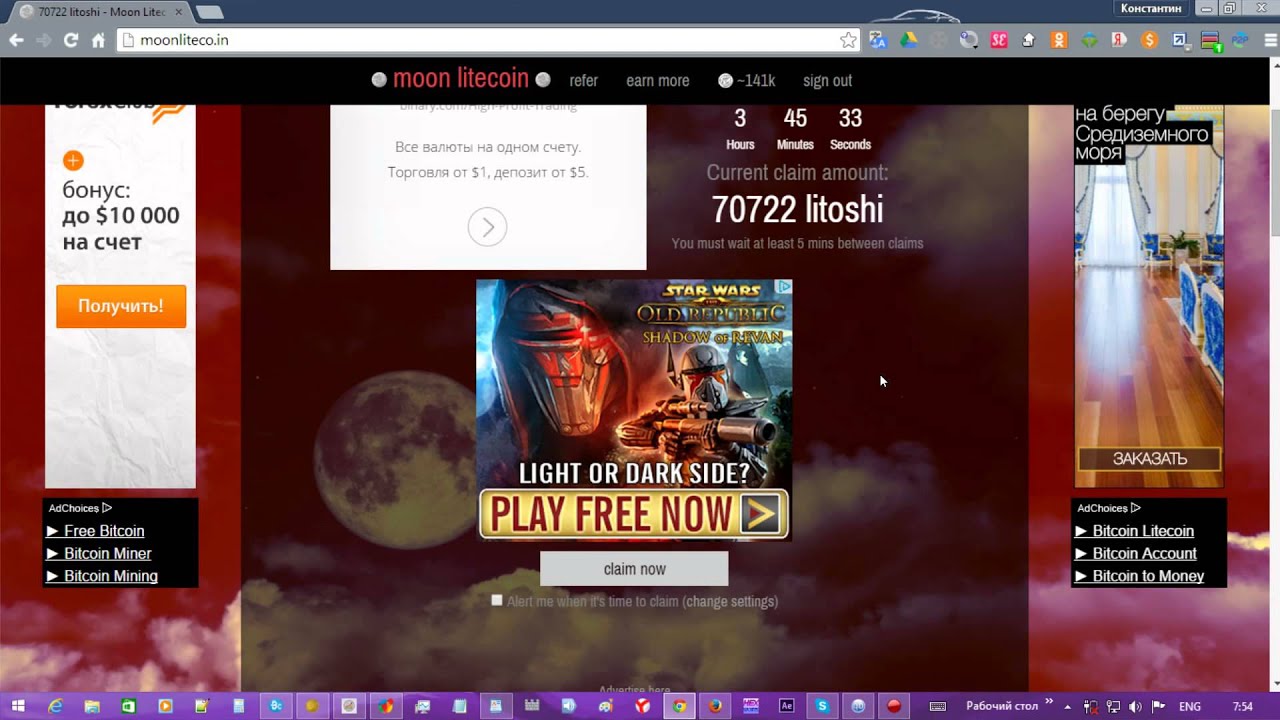Show hidden system tray icons
Screen dimensions: 1280x720
point(1066,706)
